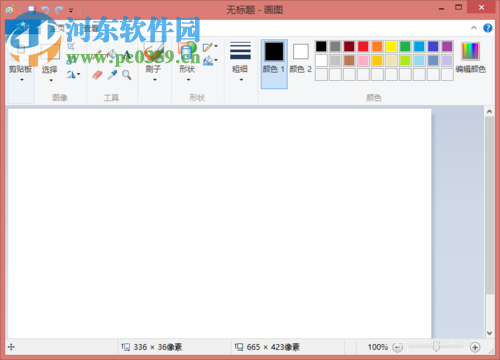Click the vertical scrollbar down arrow
This screenshot has width=500, height=360.
click(489, 333)
